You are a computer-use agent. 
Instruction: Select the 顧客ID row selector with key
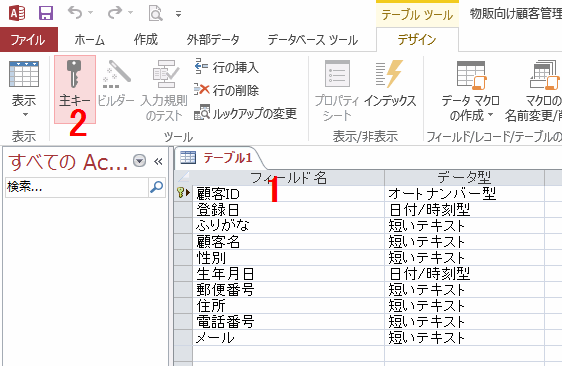click(x=183, y=194)
